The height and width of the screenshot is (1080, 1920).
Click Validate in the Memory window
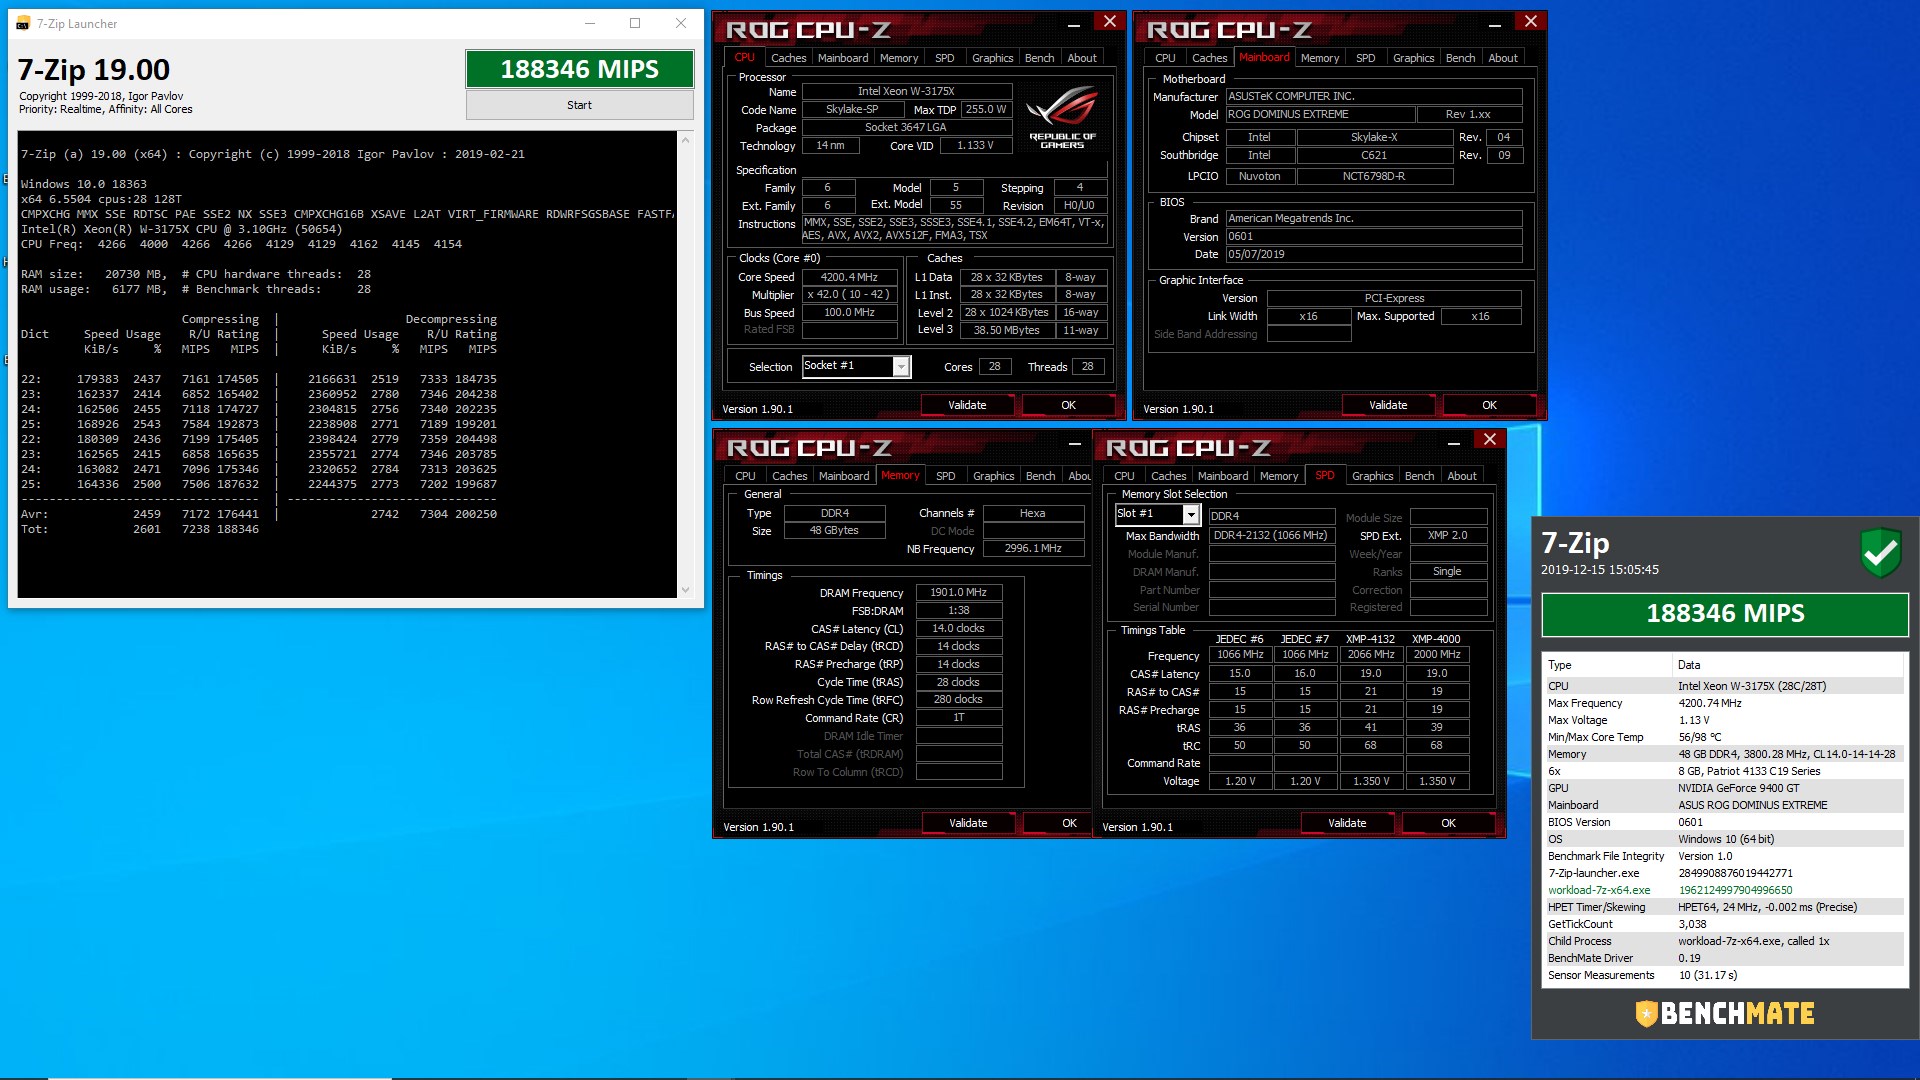pyautogui.click(x=968, y=823)
